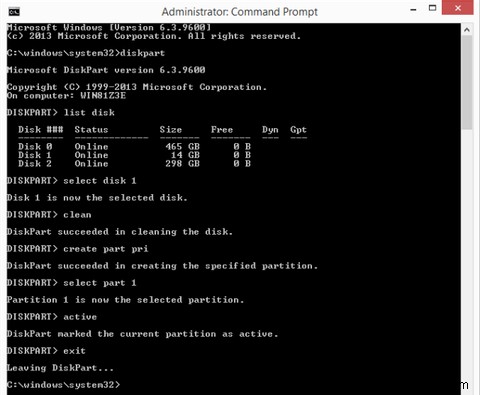Click the 'Disk 1' row label
This screenshot has height=395, width=480.
click(x=35, y=155)
